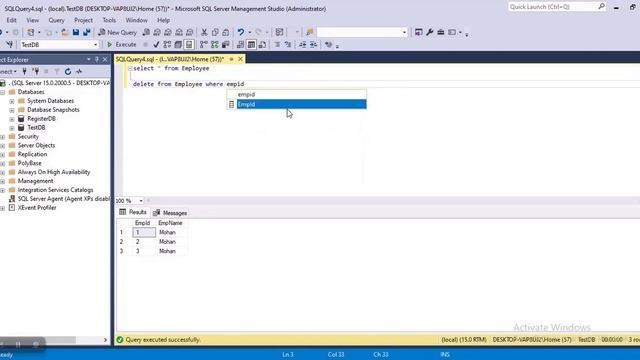
Task: Select XEvent Profiler node
Action: point(37,208)
